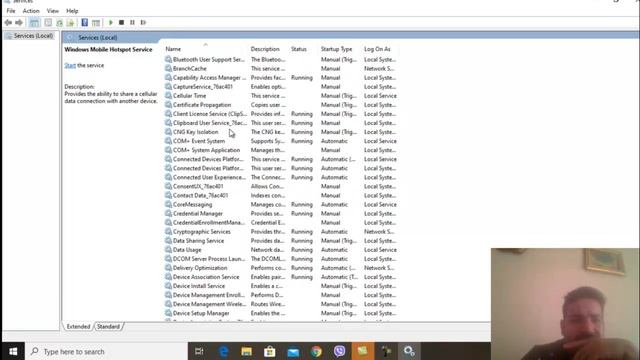
Task: Click the Stop Service square icon
Action: coord(121,22)
